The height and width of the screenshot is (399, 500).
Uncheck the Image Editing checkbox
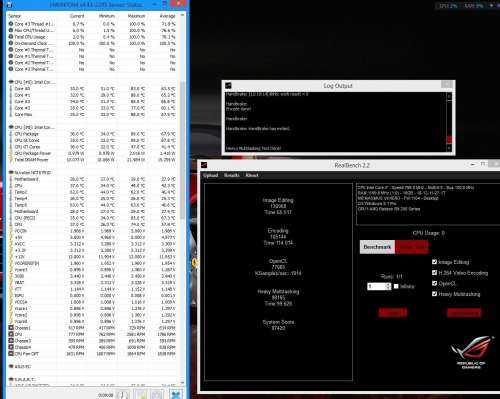pyautogui.click(x=434, y=262)
